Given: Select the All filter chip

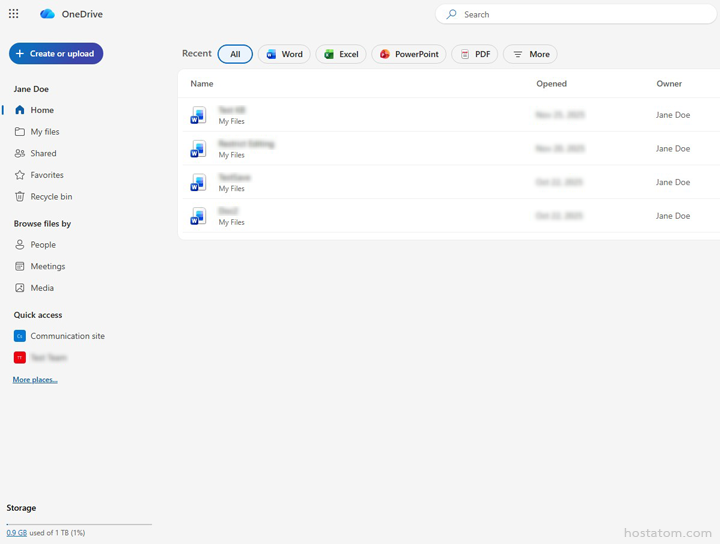Looking at the screenshot, I should click(235, 54).
